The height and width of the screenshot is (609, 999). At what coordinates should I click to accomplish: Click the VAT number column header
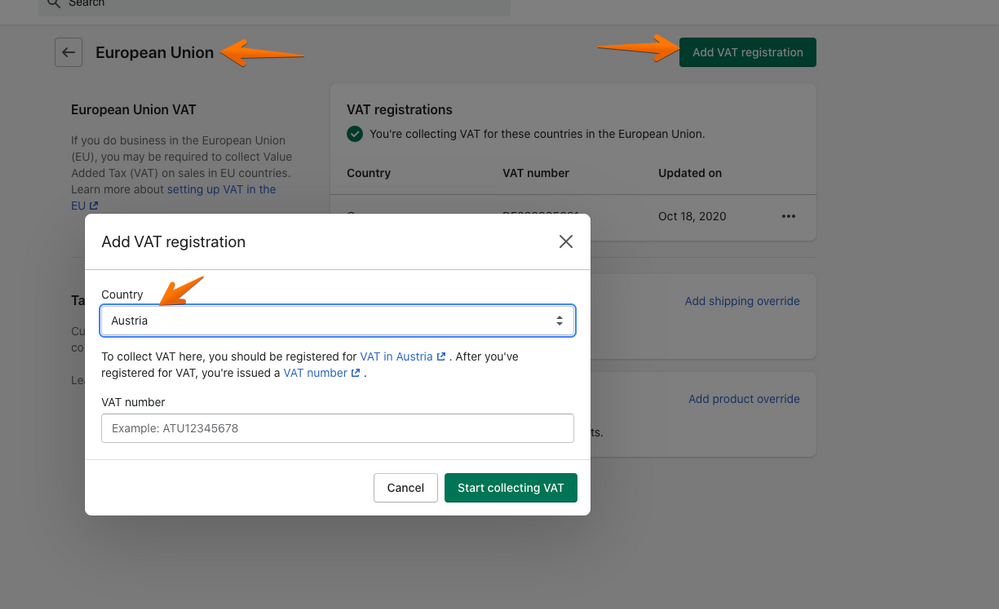pos(535,173)
